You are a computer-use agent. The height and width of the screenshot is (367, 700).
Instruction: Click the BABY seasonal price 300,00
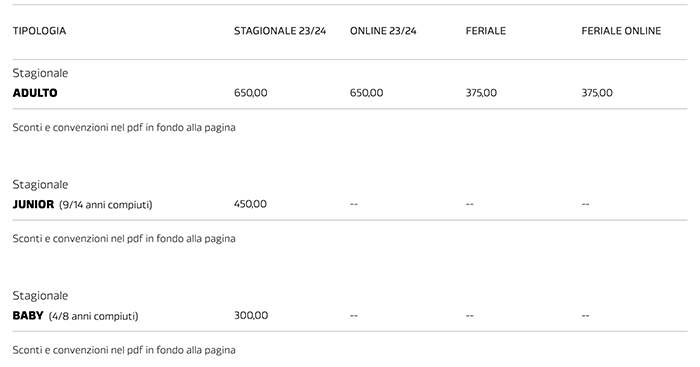[x=251, y=315]
